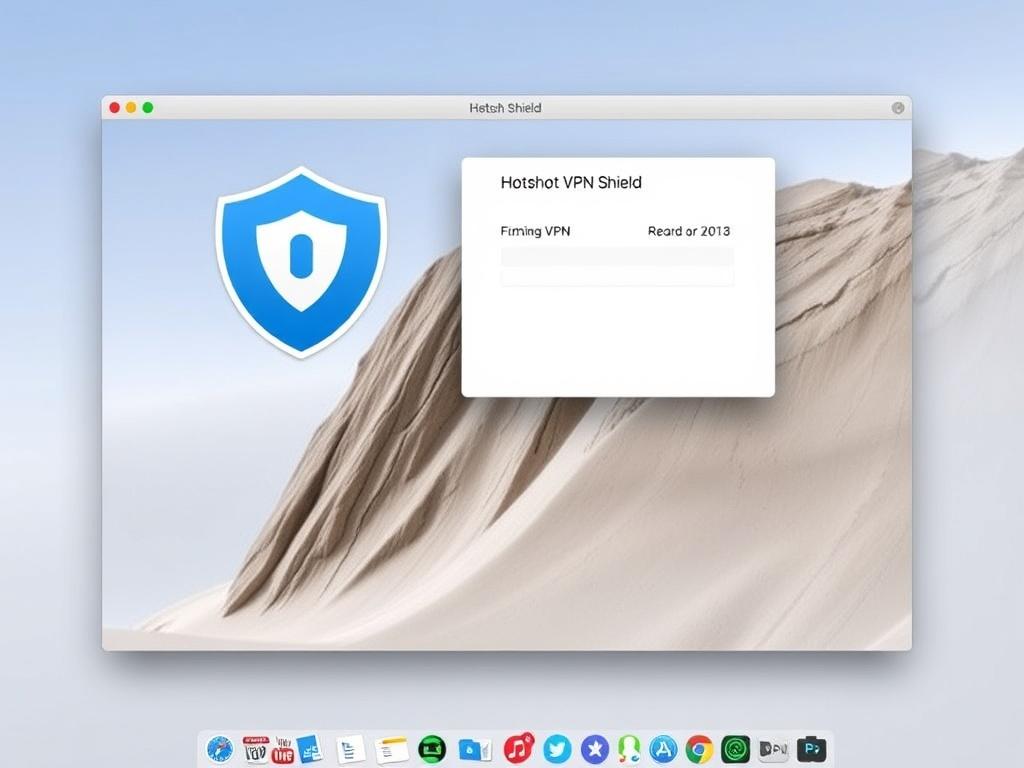Open Safari from the dock

pyautogui.click(x=219, y=749)
